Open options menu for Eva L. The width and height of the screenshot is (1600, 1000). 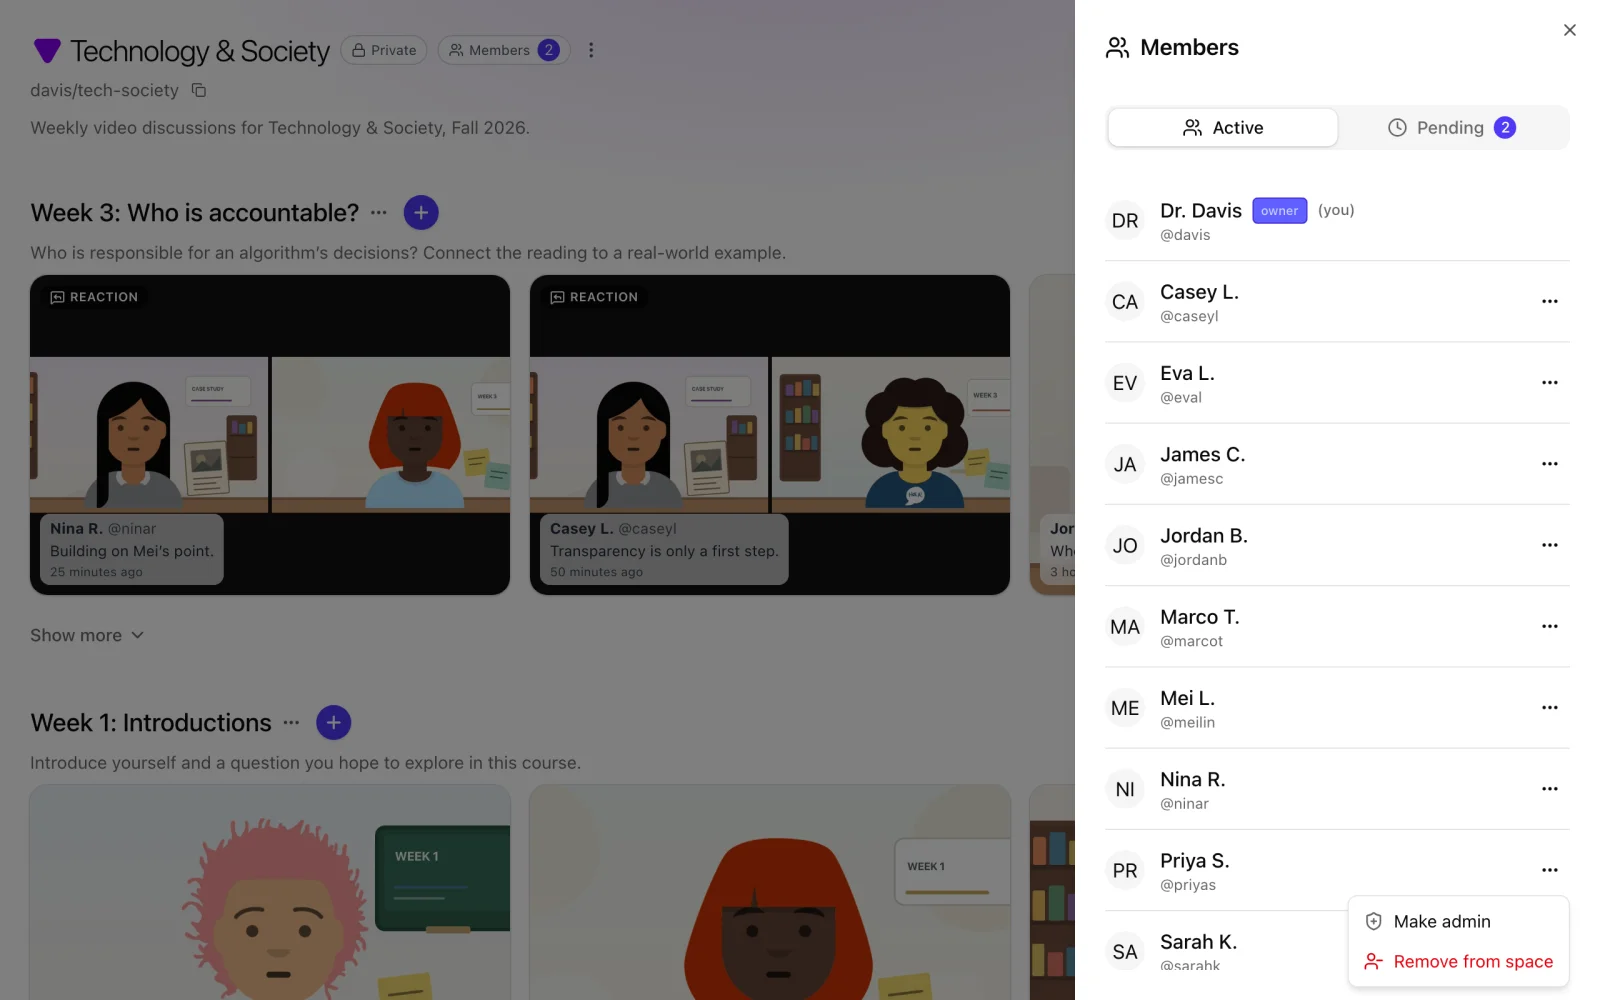point(1549,382)
